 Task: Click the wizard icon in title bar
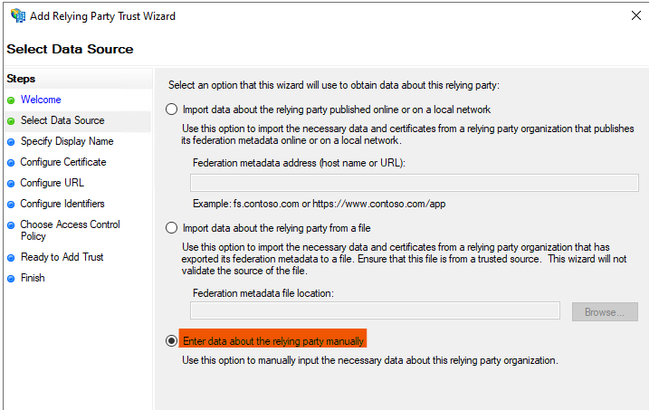click(x=18, y=17)
